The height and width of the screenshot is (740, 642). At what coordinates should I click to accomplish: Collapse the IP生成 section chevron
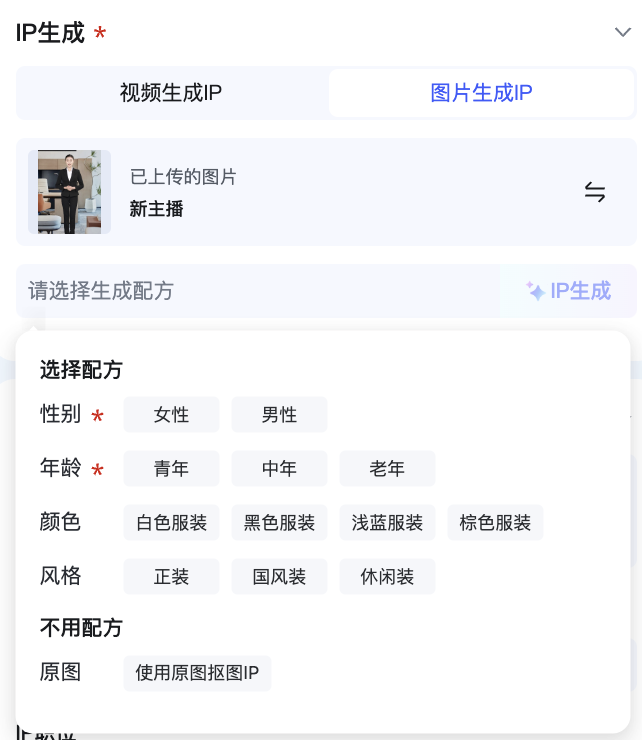(x=623, y=32)
